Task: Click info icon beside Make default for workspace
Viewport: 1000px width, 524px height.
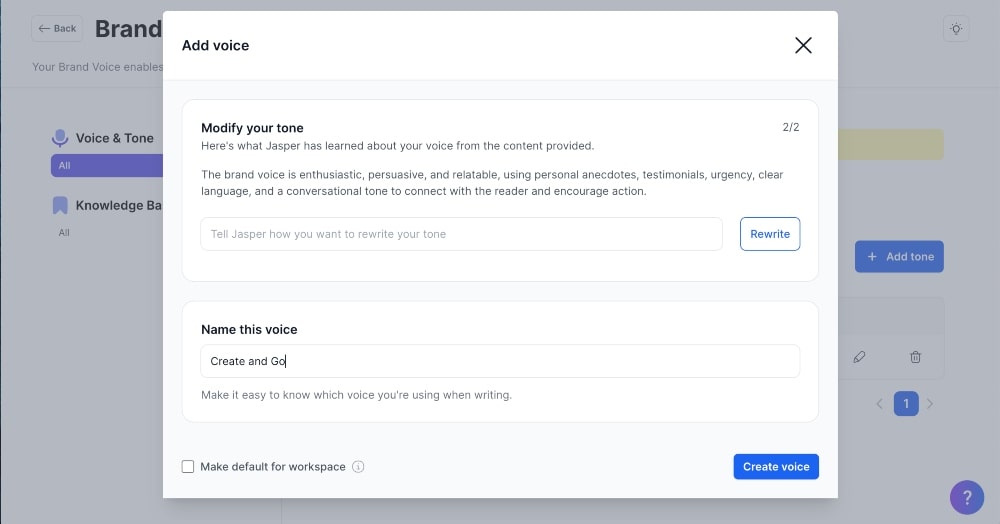Action: point(358,467)
